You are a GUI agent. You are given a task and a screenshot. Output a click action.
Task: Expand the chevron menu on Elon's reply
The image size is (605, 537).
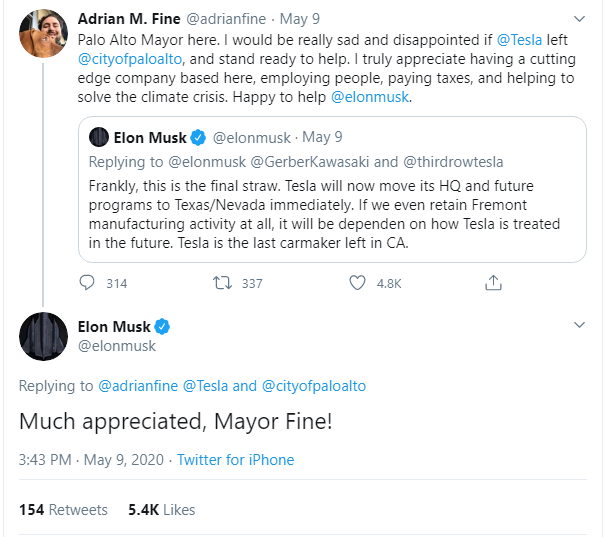pos(578,326)
